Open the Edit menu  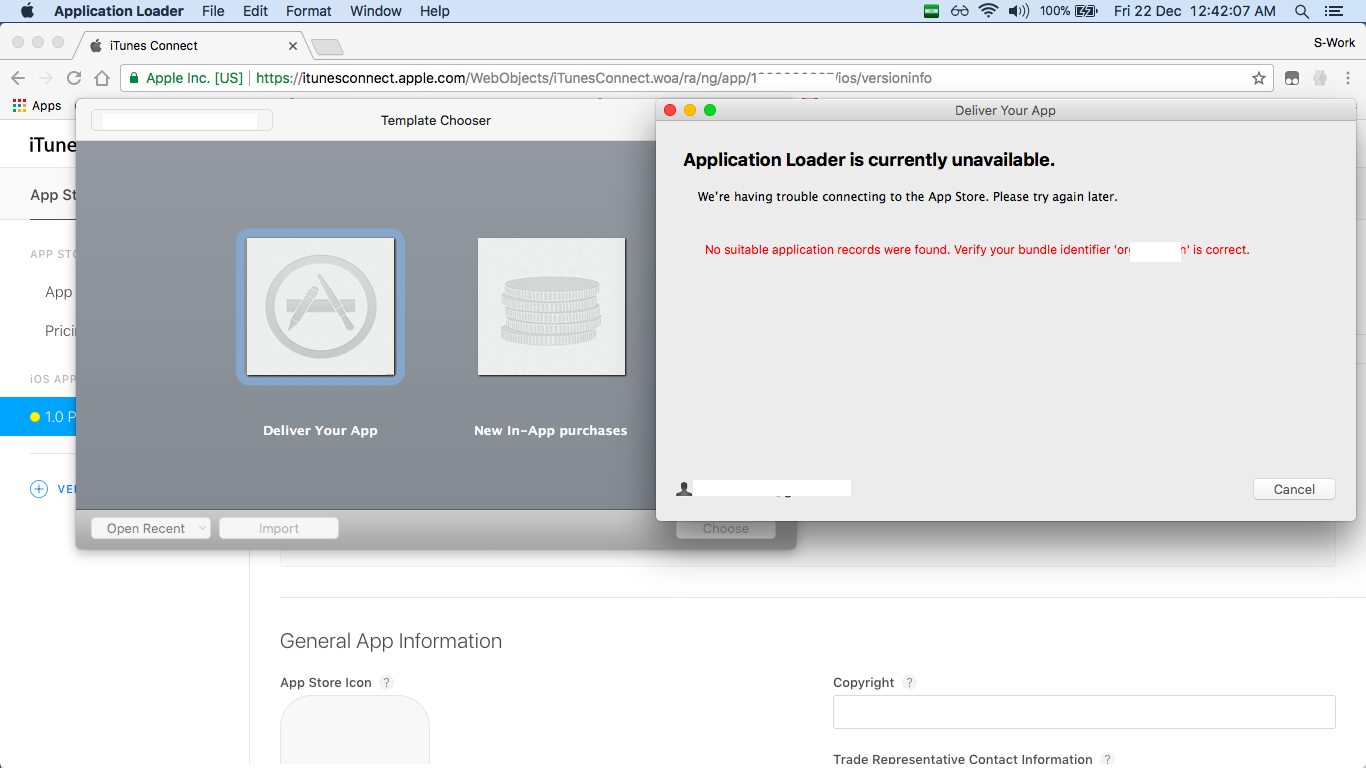point(256,11)
